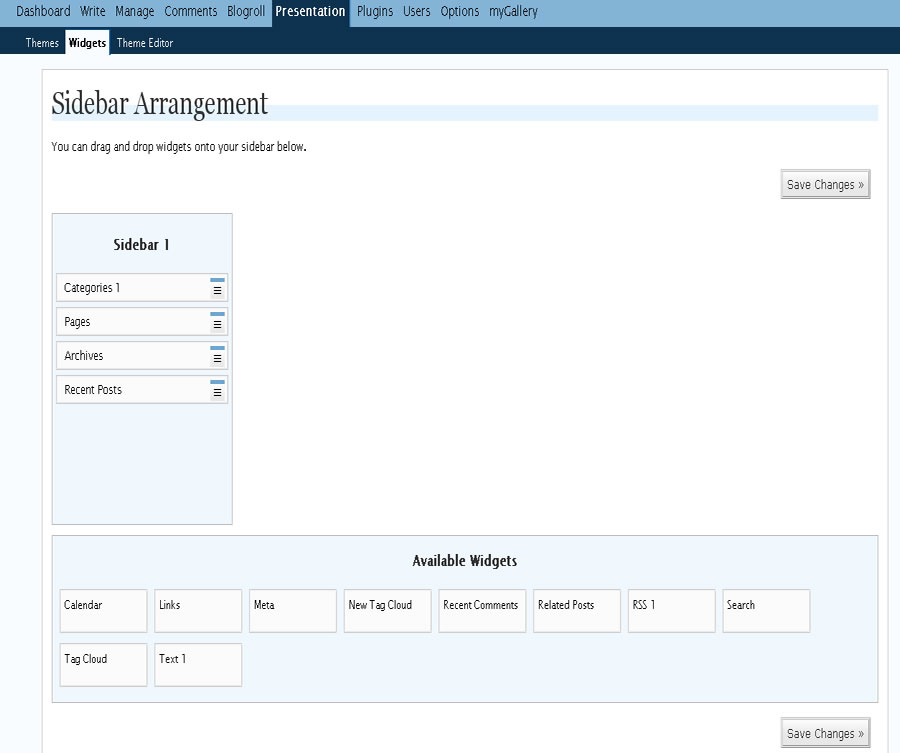This screenshot has height=753, width=900.
Task: Select the Archives sidebar widget
Action: click(142, 355)
